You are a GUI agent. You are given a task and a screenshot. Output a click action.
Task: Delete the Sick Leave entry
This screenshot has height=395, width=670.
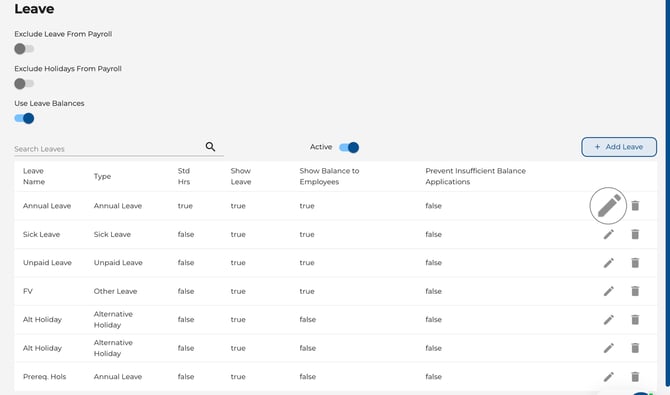tap(635, 234)
